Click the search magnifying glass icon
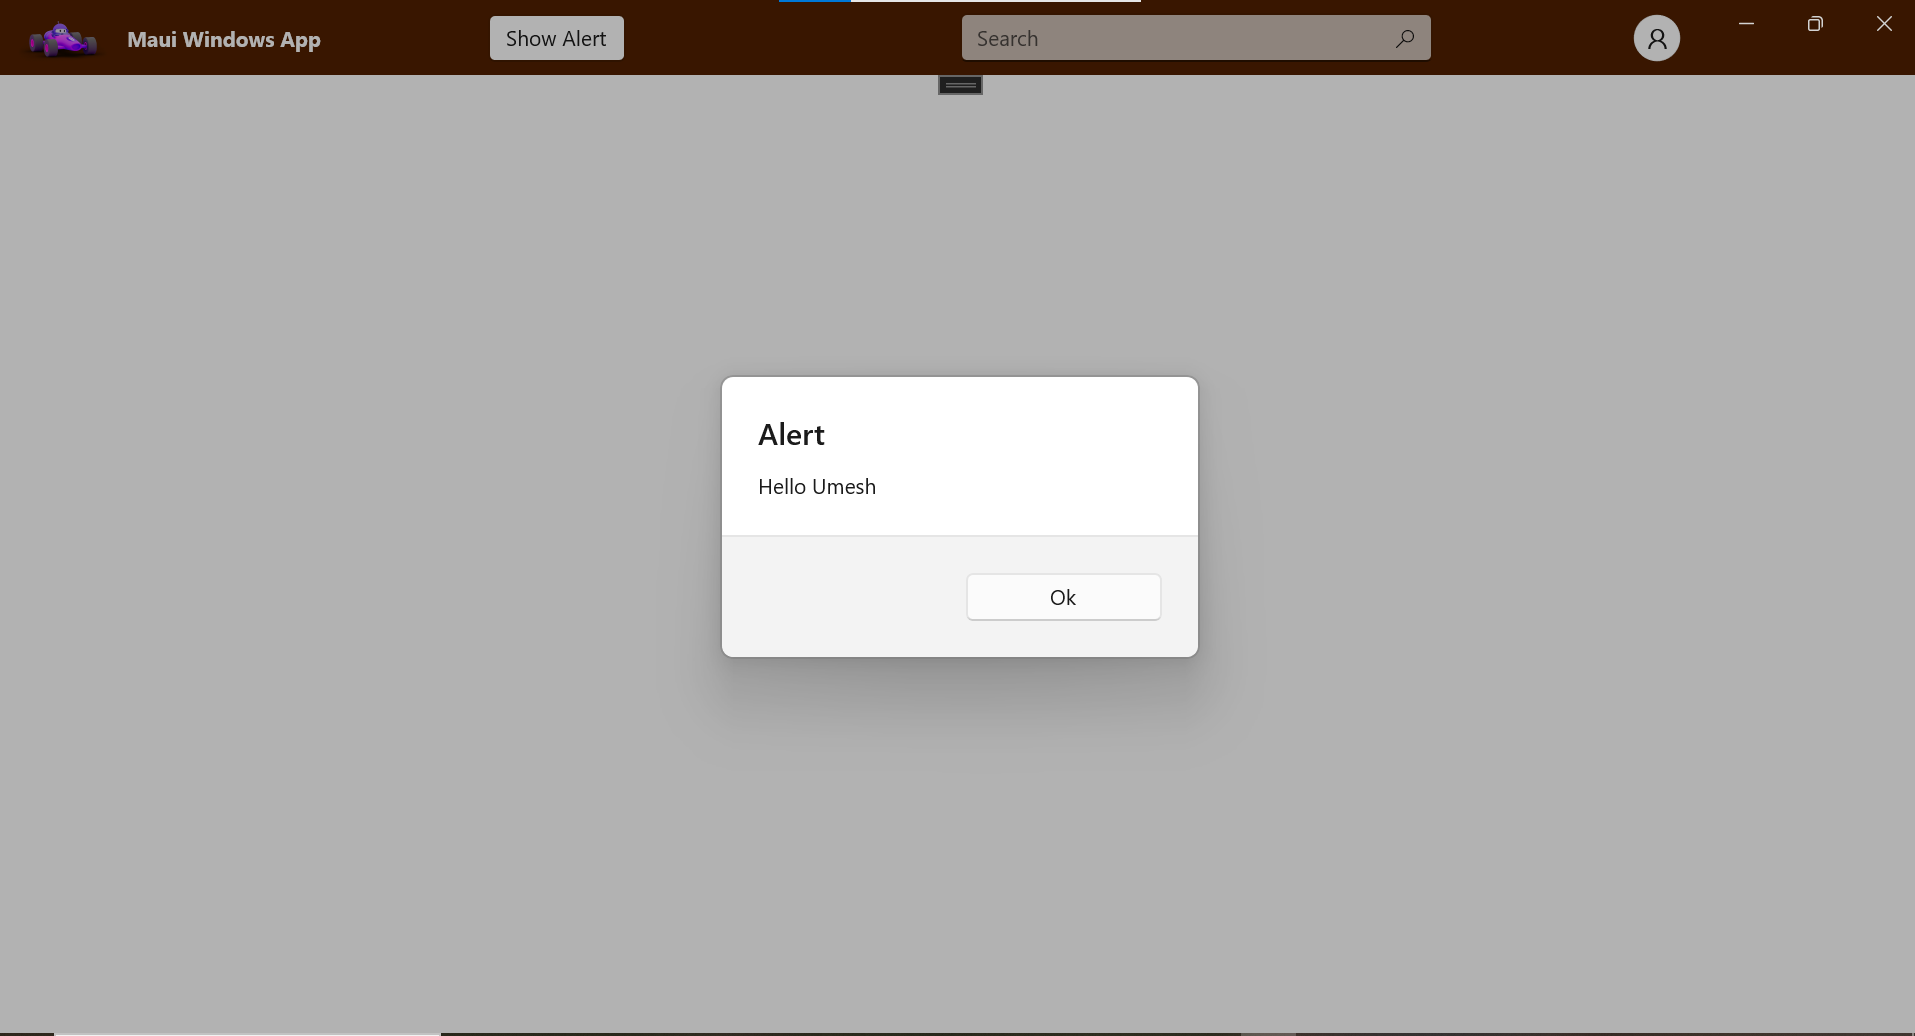This screenshot has height=1036, width=1915. pyautogui.click(x=1405, y=38)
